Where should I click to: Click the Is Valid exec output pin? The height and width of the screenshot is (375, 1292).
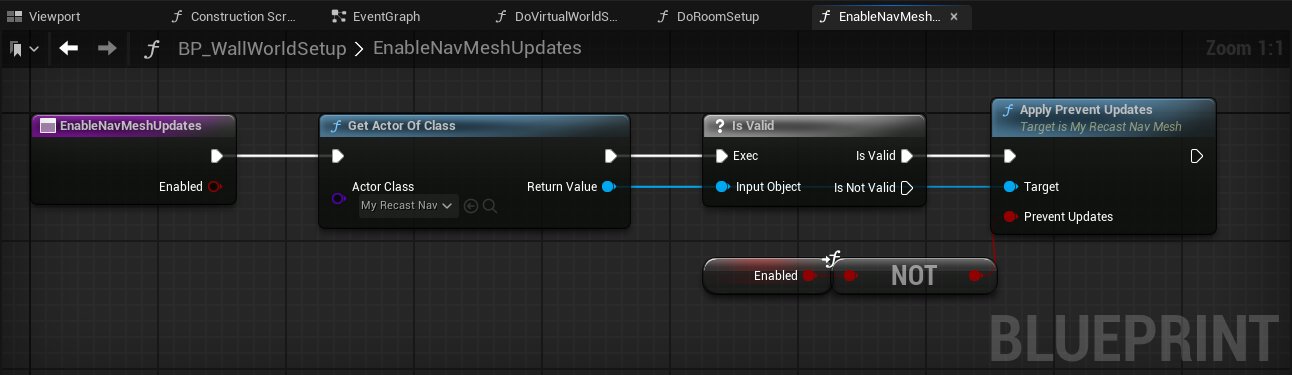[907, 156]
